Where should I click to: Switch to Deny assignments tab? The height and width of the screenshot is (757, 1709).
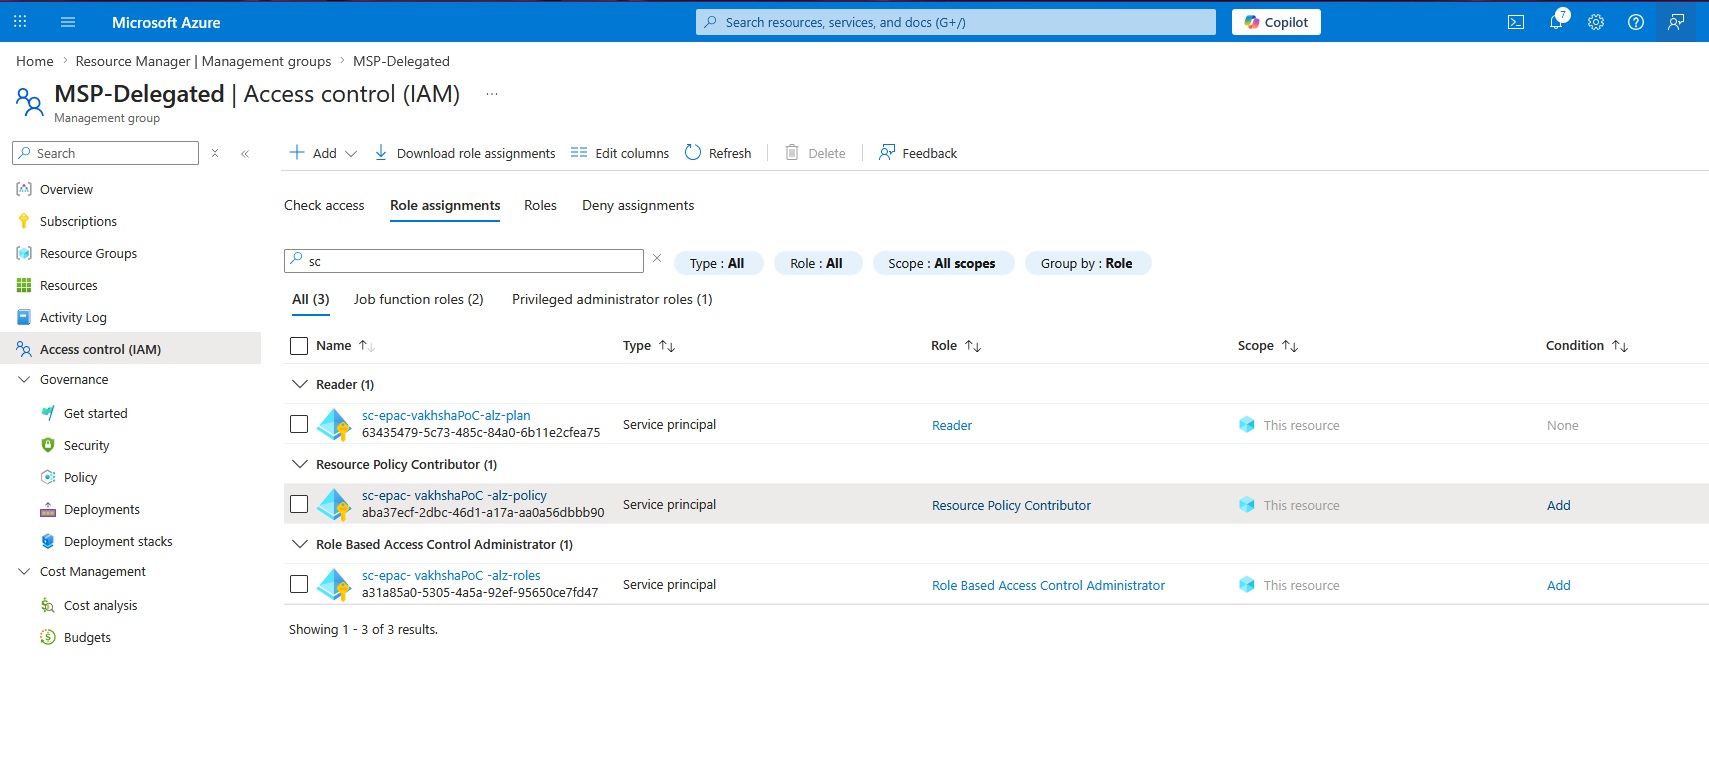click(638, 205)
